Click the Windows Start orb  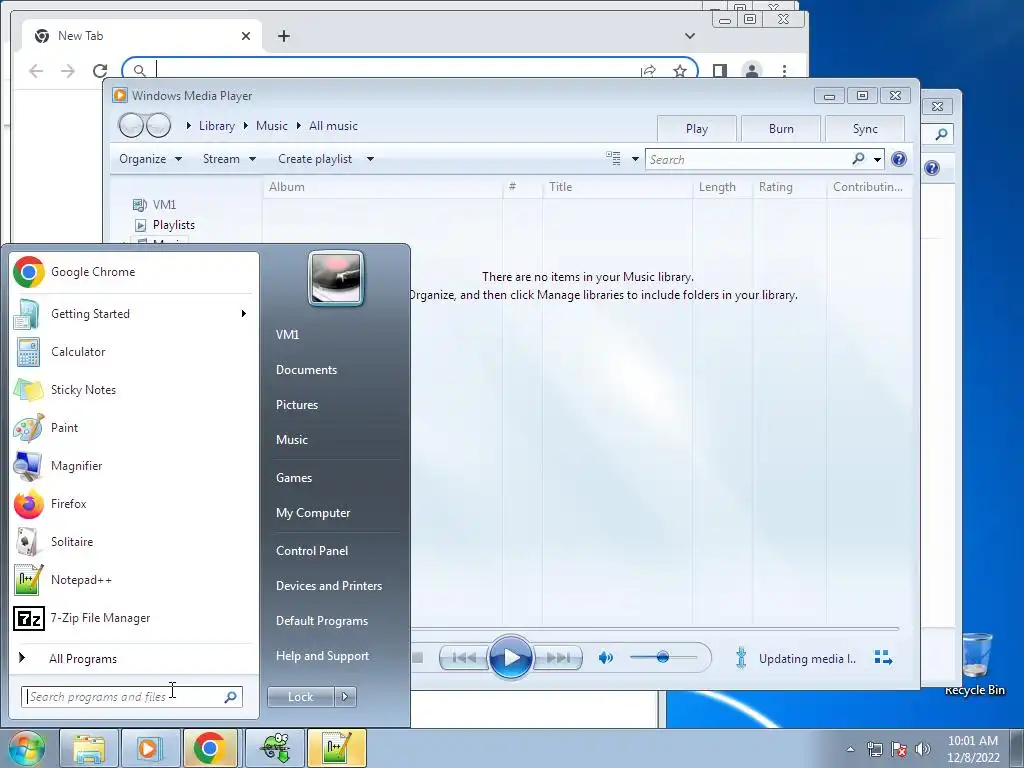(26, 748)
